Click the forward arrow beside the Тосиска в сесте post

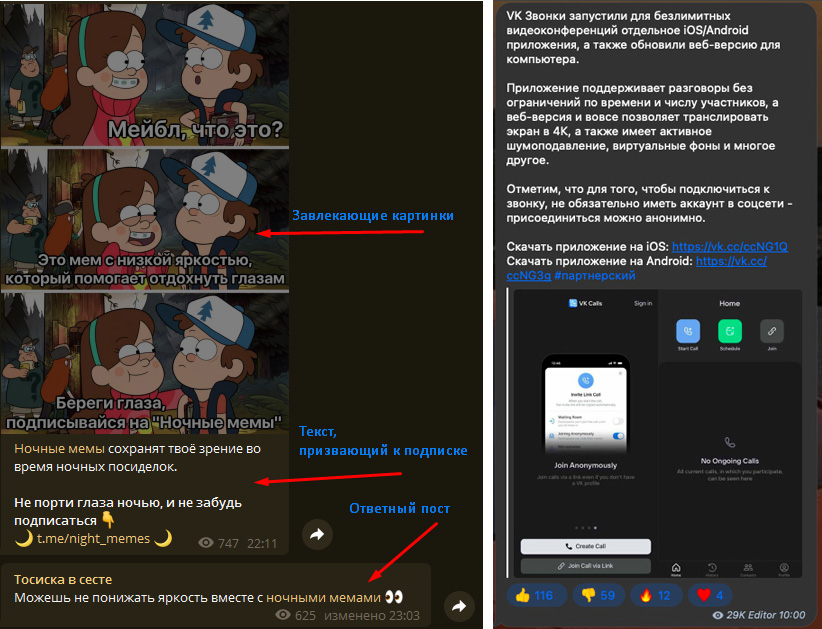[459, 606]
